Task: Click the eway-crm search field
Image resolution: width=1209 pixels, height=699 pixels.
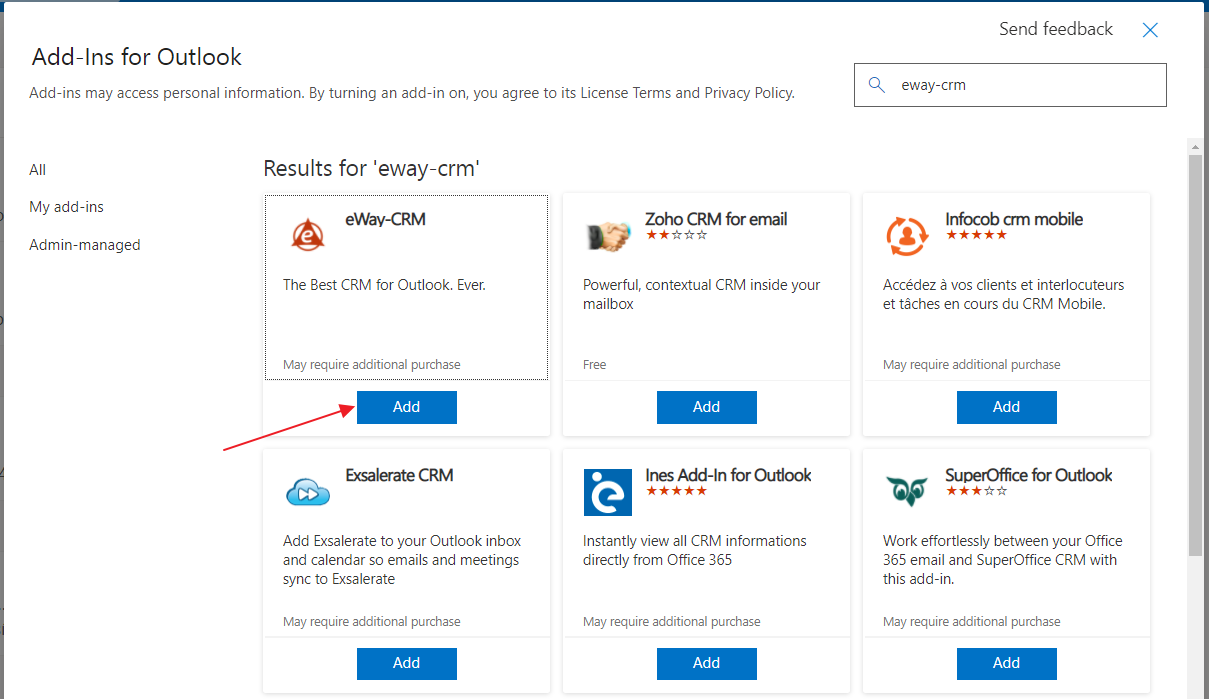Action: [x=1010, y=85]
